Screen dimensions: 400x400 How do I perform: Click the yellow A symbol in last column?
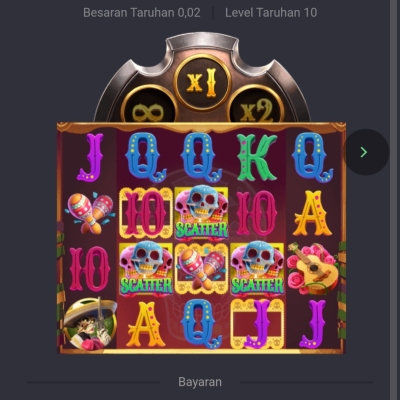point(312,213)
